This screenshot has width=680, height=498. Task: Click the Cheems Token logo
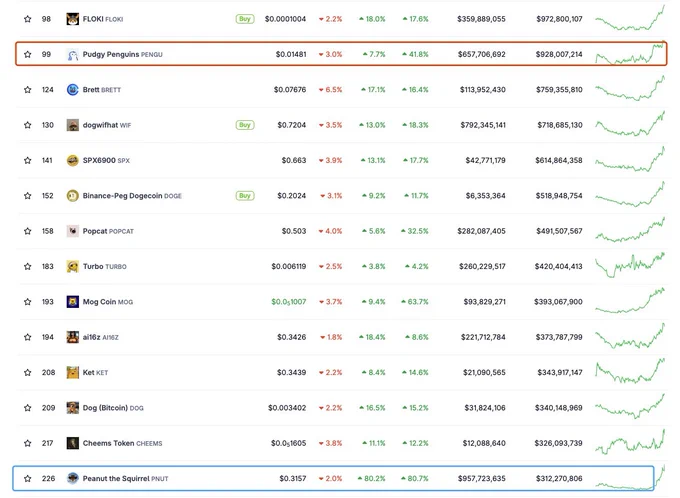click(x=72, y=443)
